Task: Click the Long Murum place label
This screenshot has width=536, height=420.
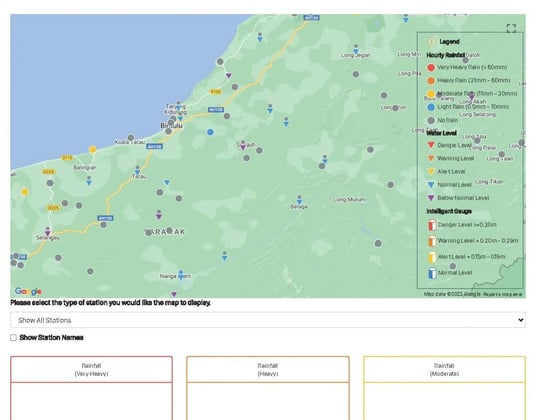Action: point(350,200)
